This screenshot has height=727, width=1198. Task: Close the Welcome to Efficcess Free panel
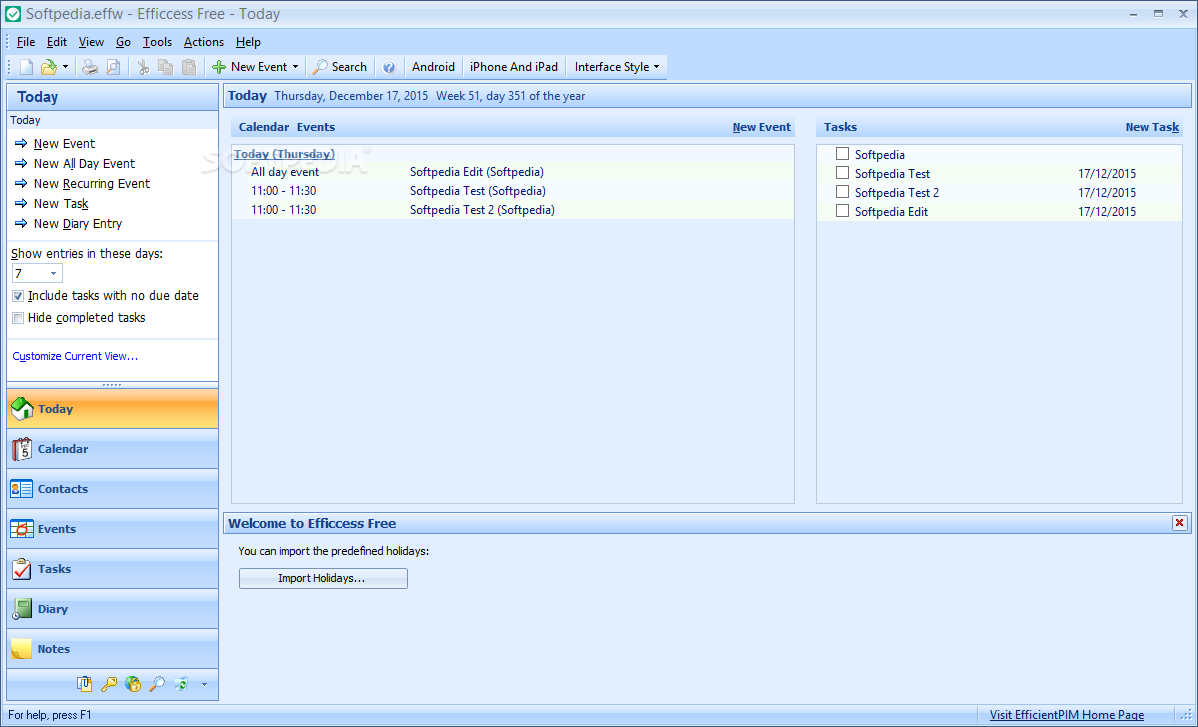1180,523
